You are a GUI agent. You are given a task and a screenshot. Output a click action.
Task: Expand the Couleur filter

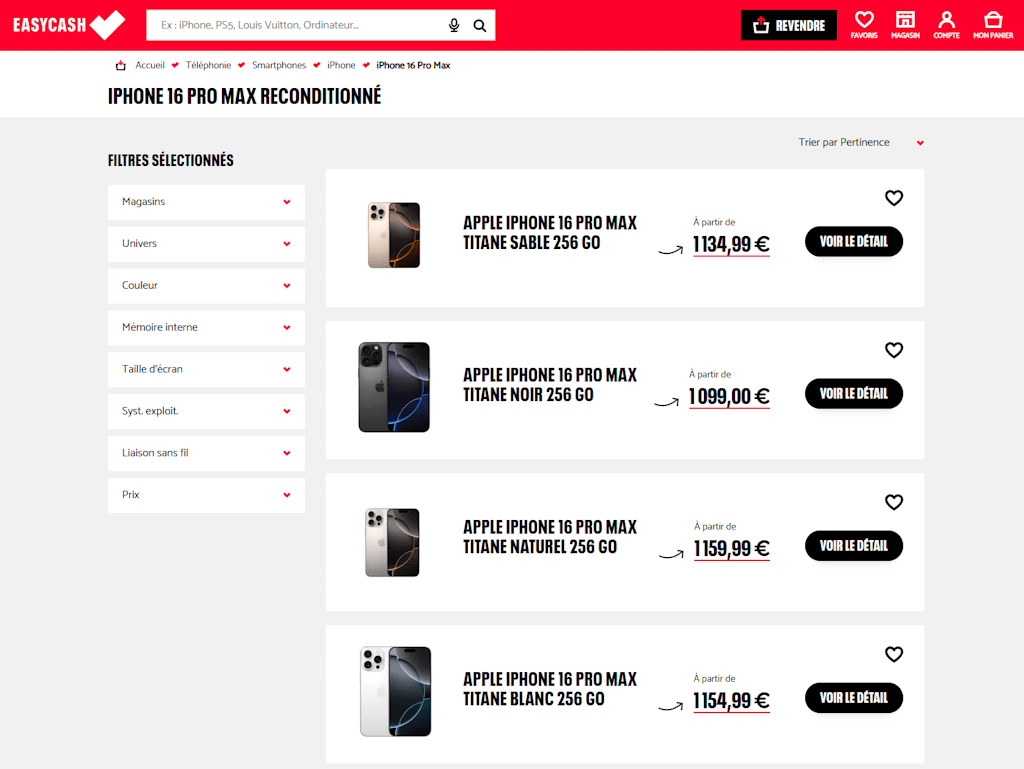(206, 285)
